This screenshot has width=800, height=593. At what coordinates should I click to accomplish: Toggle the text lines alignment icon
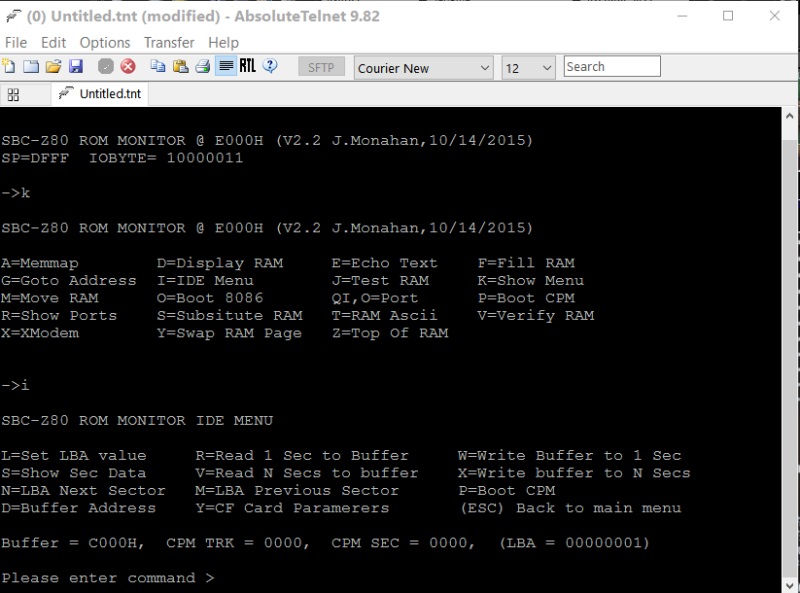tap(226, 66)
